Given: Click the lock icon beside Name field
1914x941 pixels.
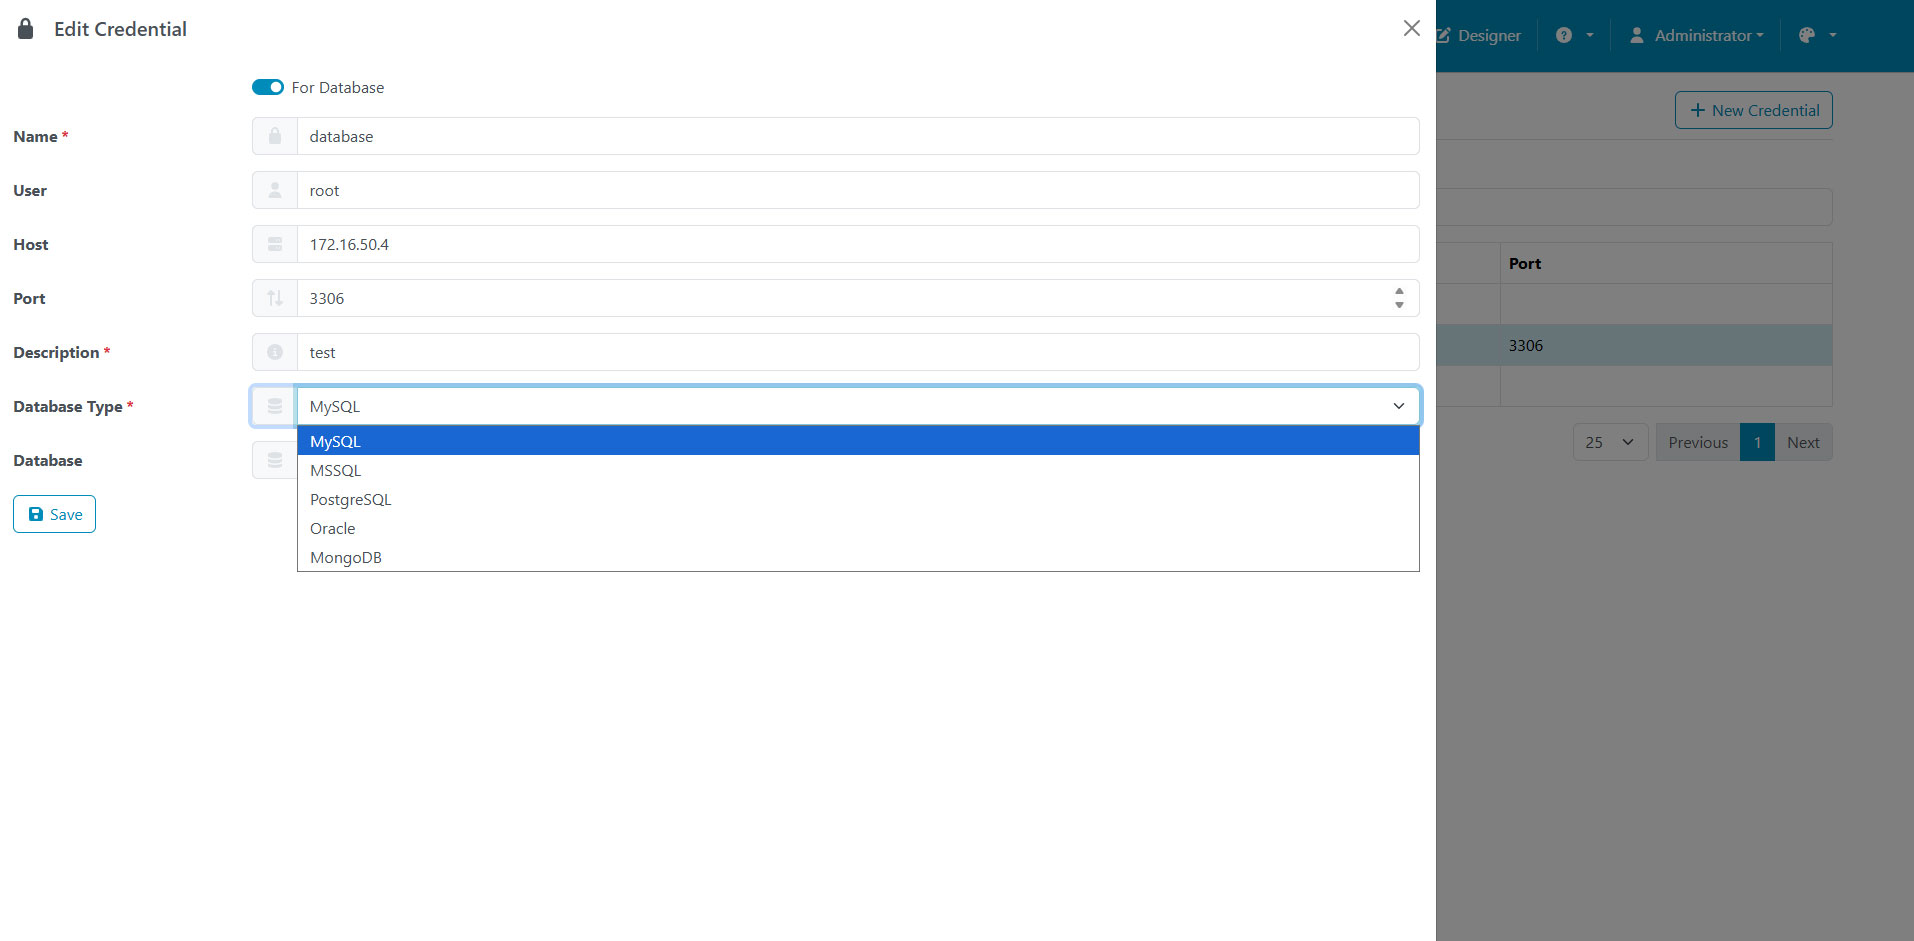Looking at the screenshot, I should coord(275,136).
